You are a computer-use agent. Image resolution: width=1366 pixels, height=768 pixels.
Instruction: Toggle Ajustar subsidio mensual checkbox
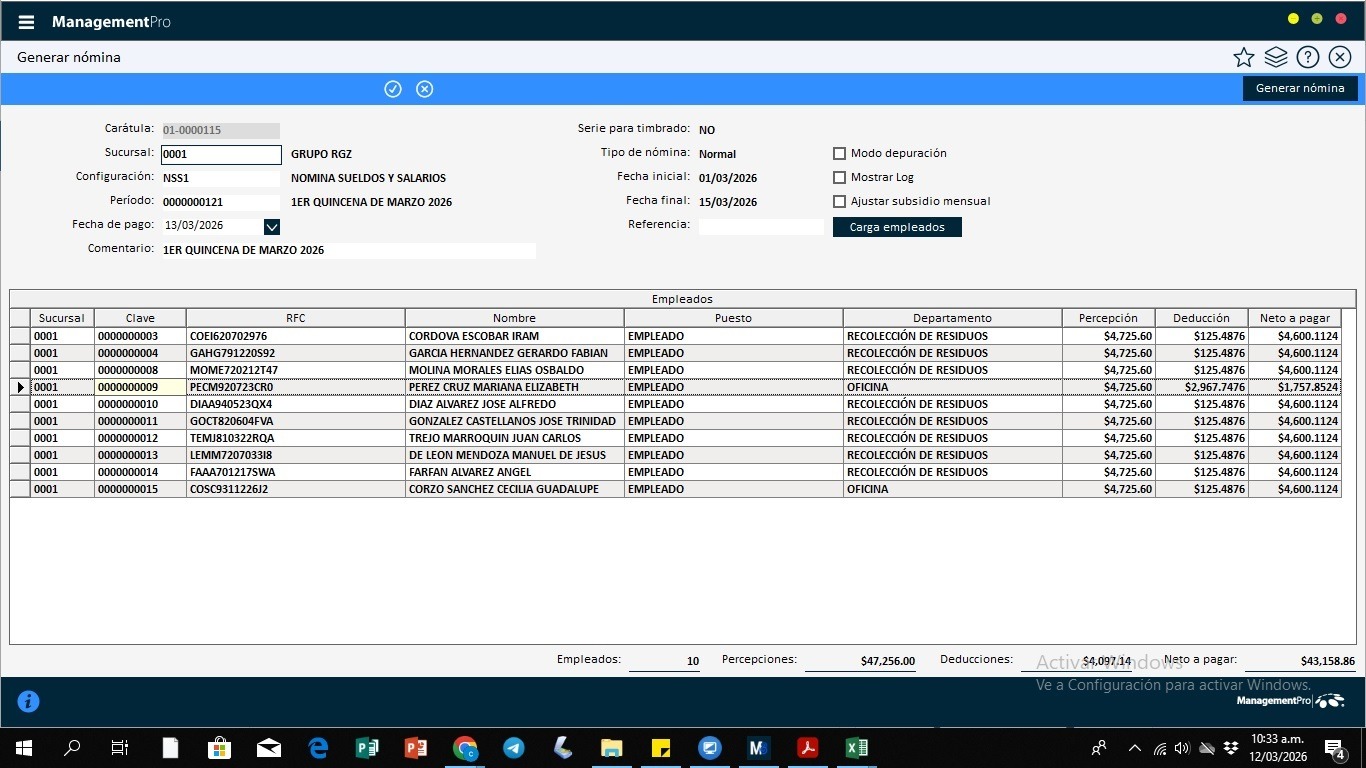(840, 202)
